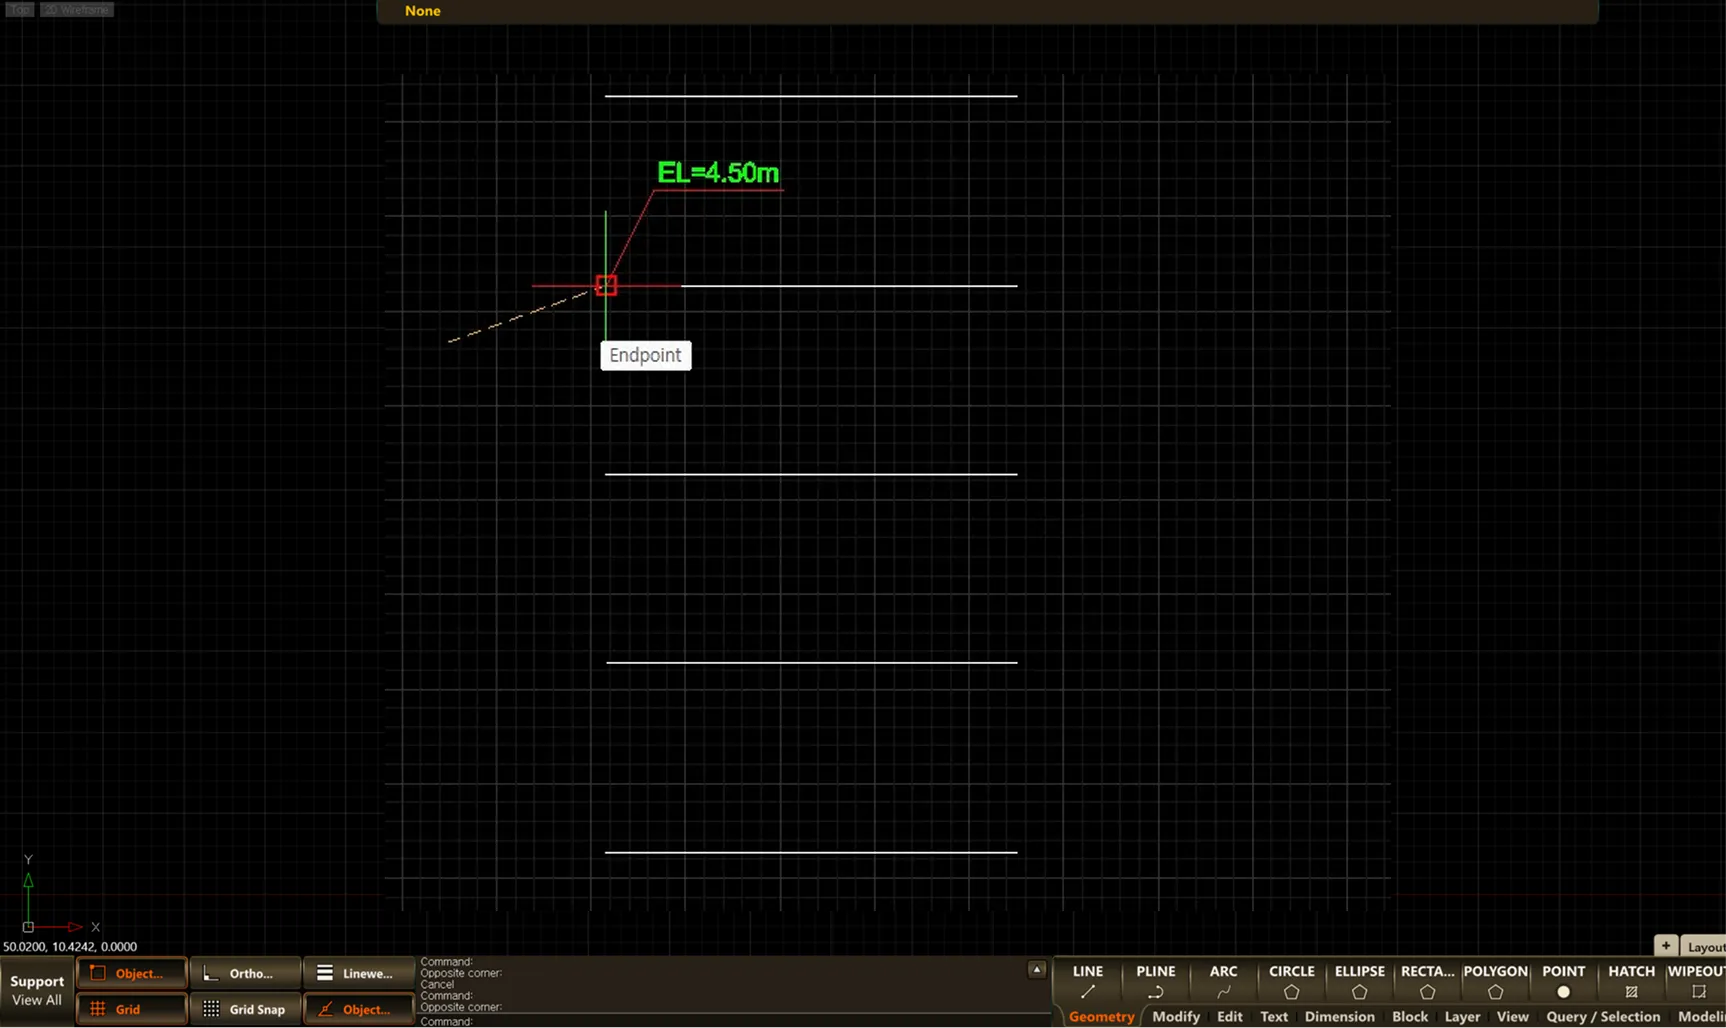Open the 2D Wireframe visual style label

pos(77,9)
